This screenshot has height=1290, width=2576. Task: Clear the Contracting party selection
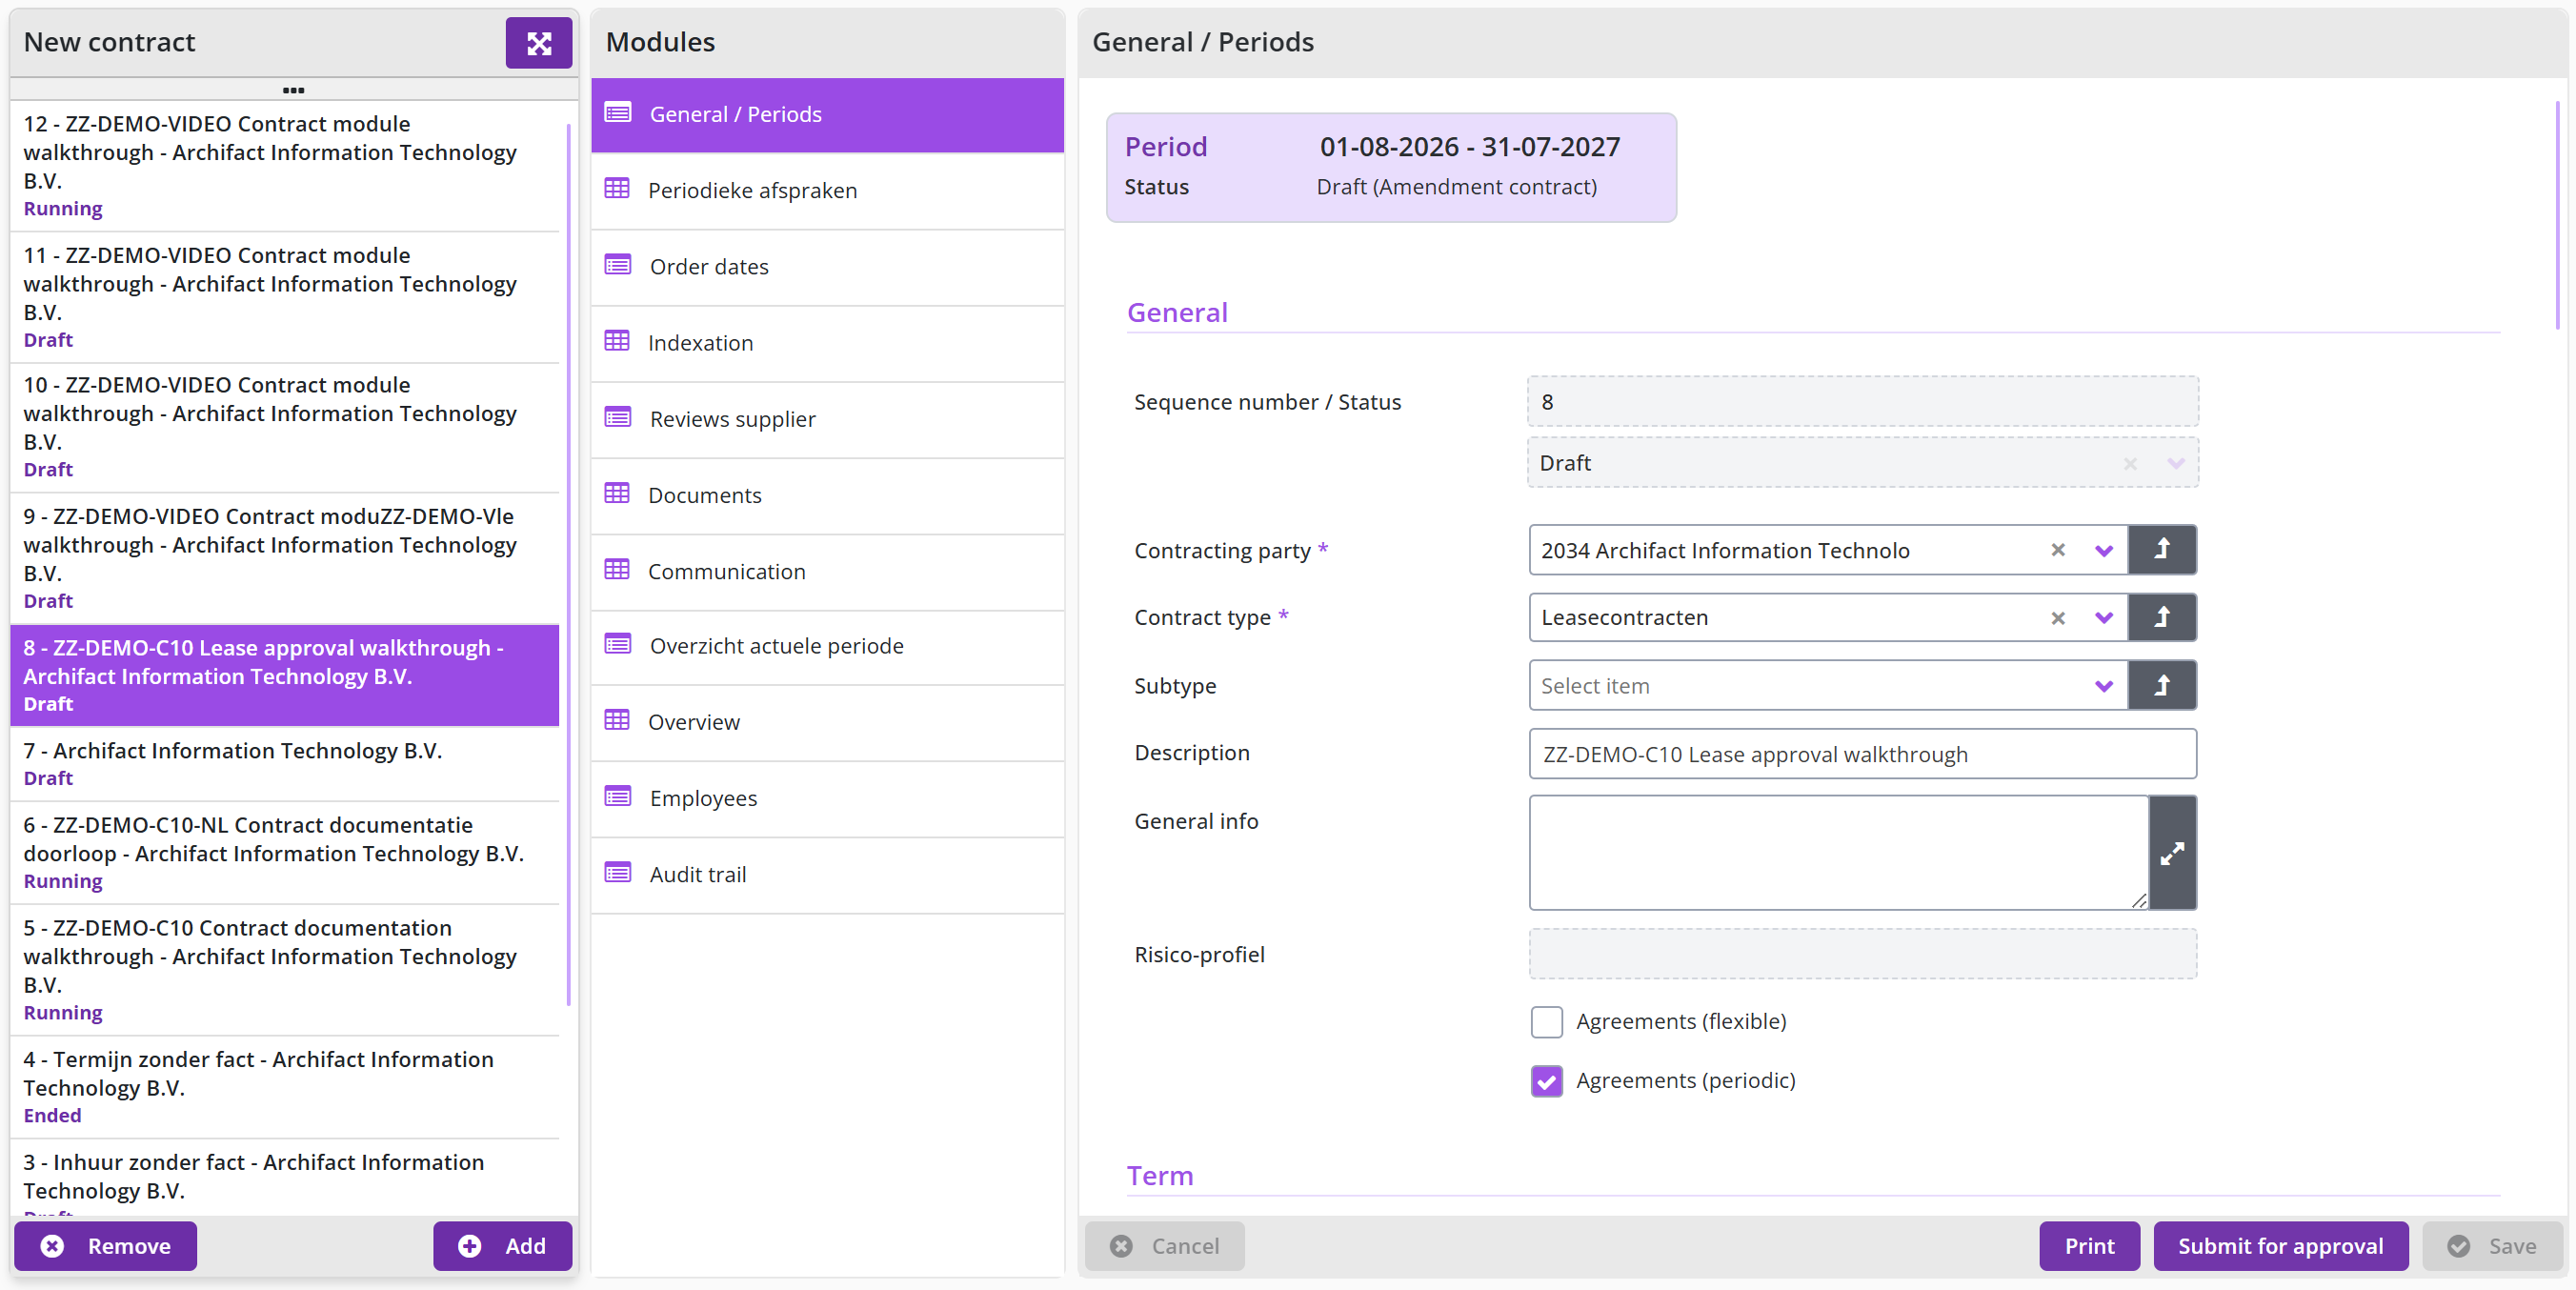[2058, 550]
